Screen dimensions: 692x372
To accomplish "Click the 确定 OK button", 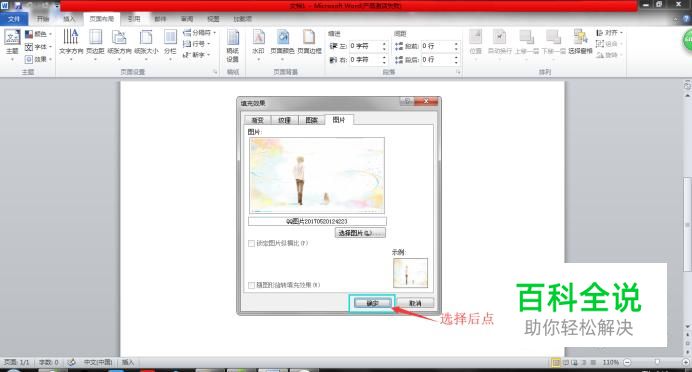I will 372,303.
